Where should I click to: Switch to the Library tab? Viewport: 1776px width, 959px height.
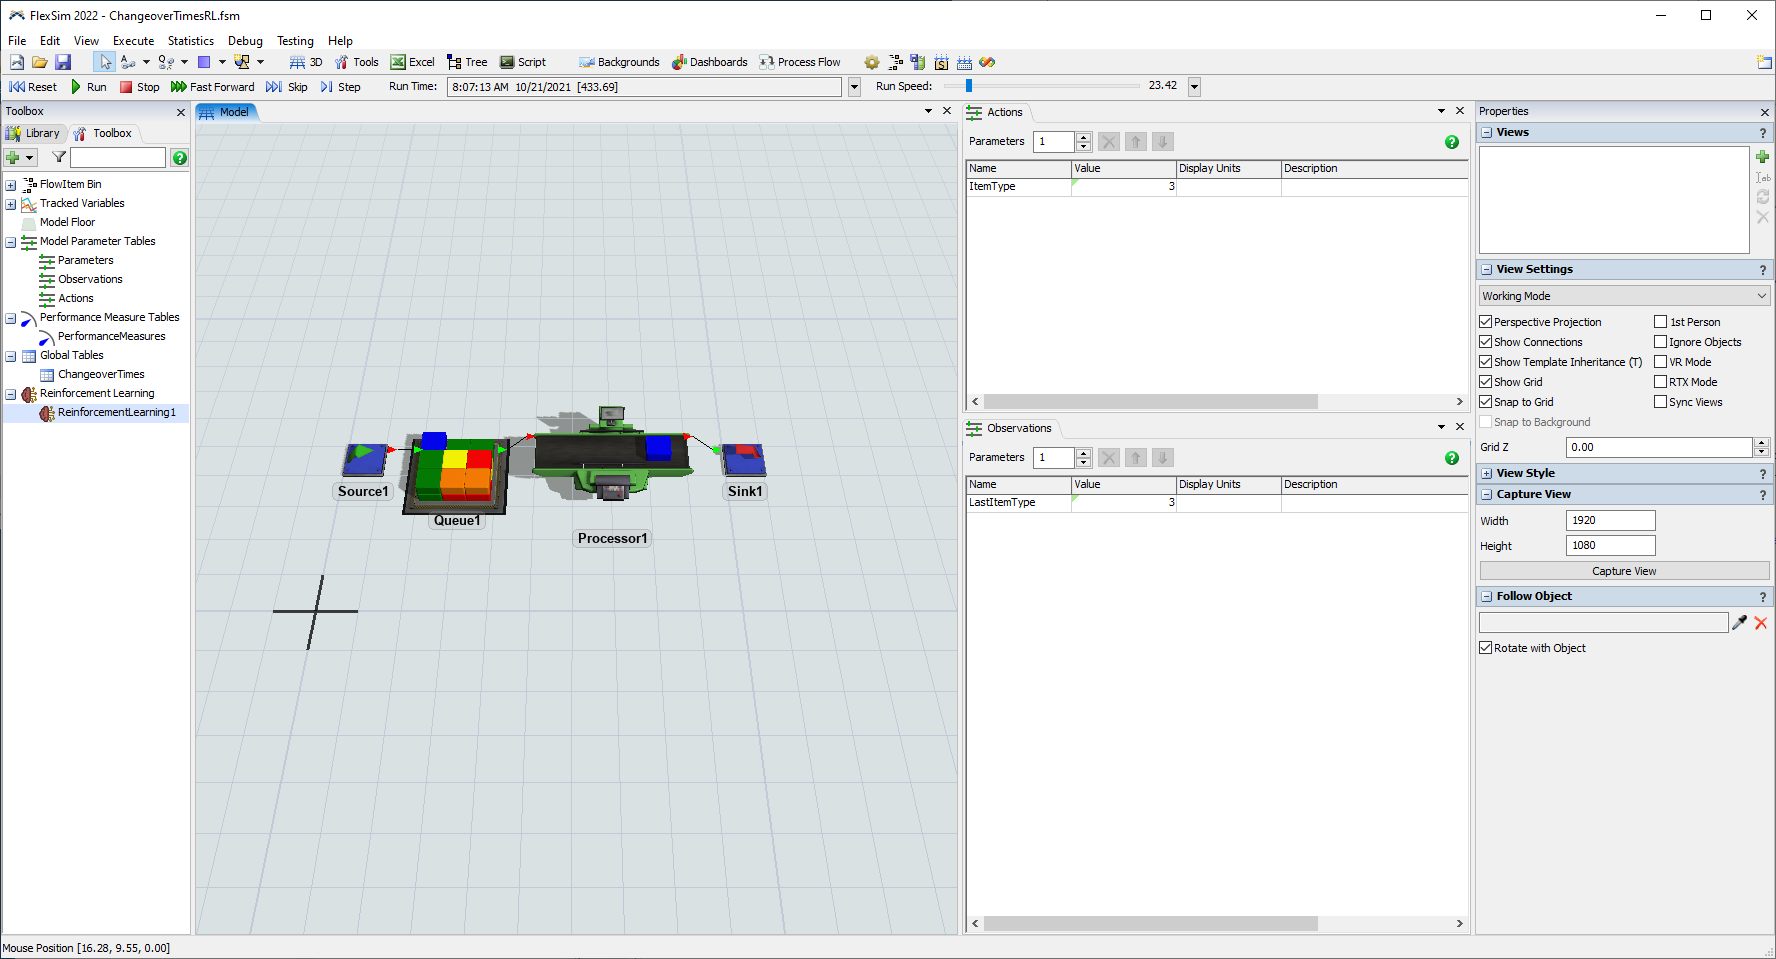[34, 133]
